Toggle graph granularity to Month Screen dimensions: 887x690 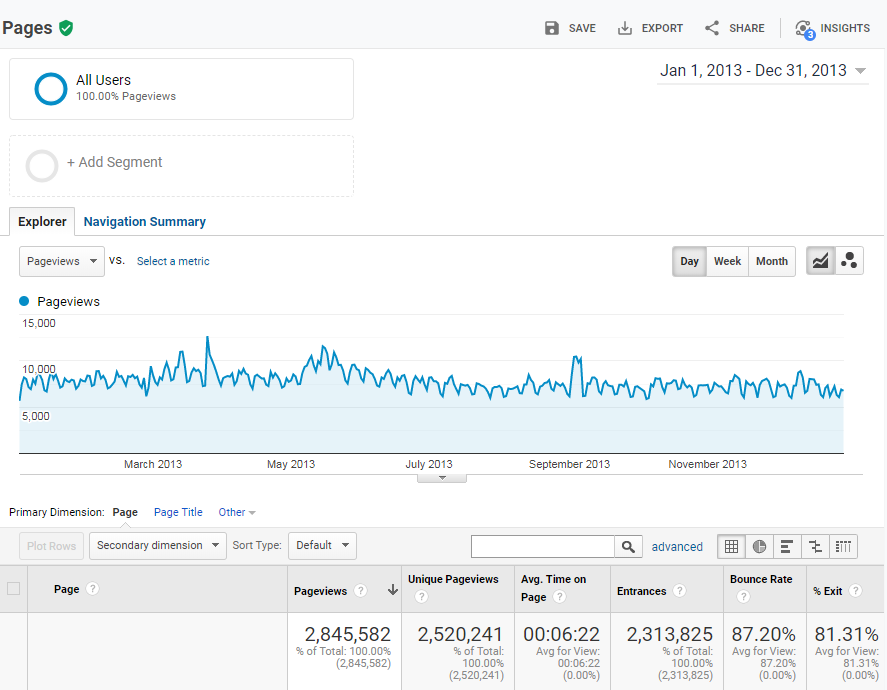click(x=771, y=261)
